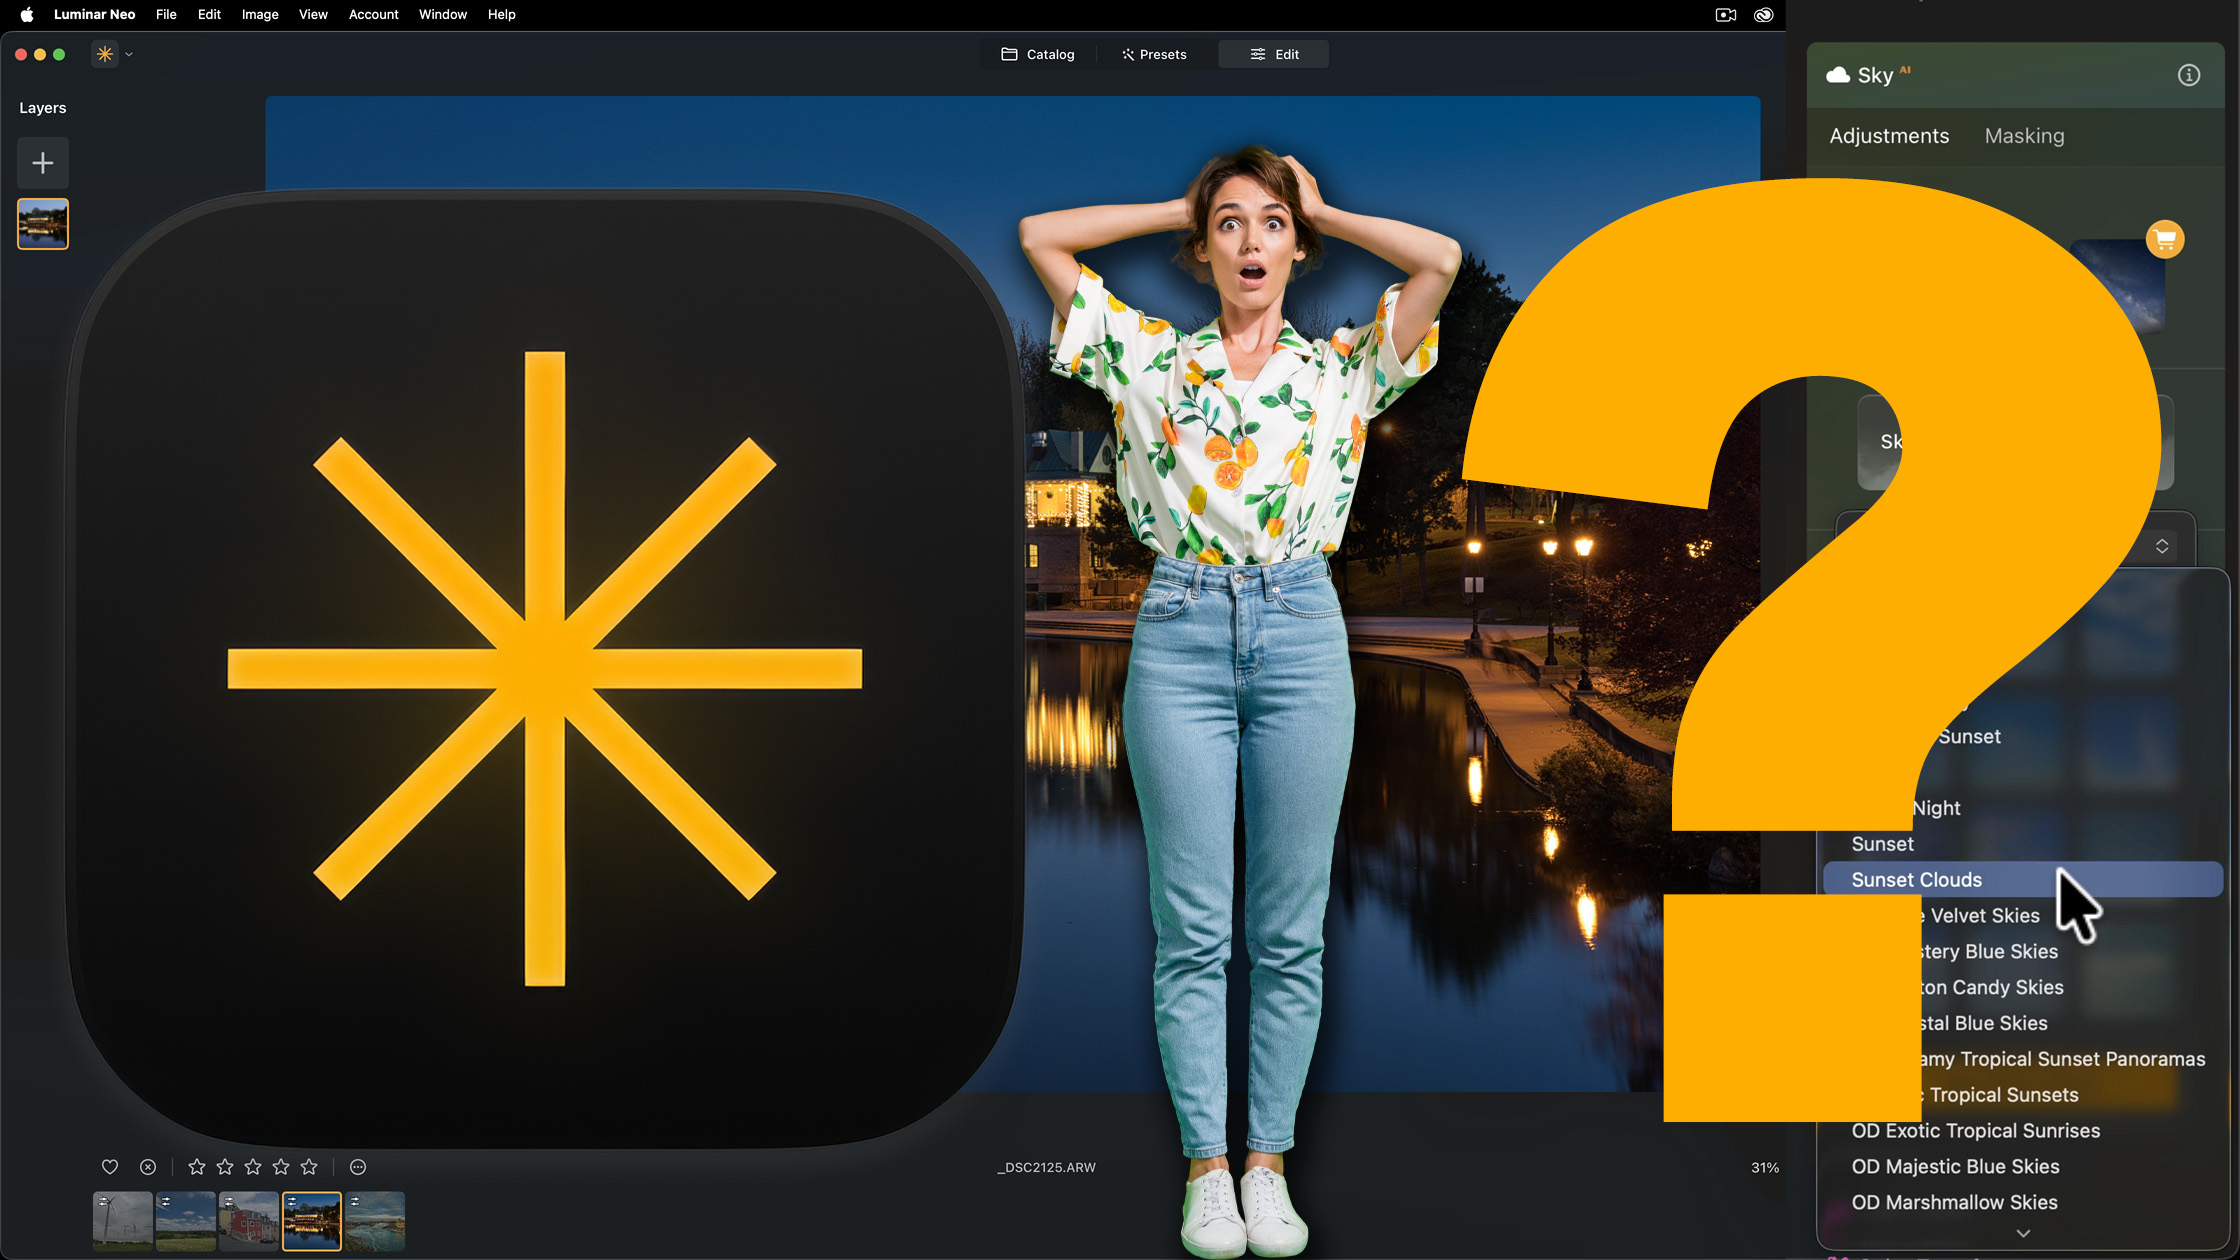Screen dimensions: 2240x1260
Task: Open the Presets view
Action: coord(1154,54)
